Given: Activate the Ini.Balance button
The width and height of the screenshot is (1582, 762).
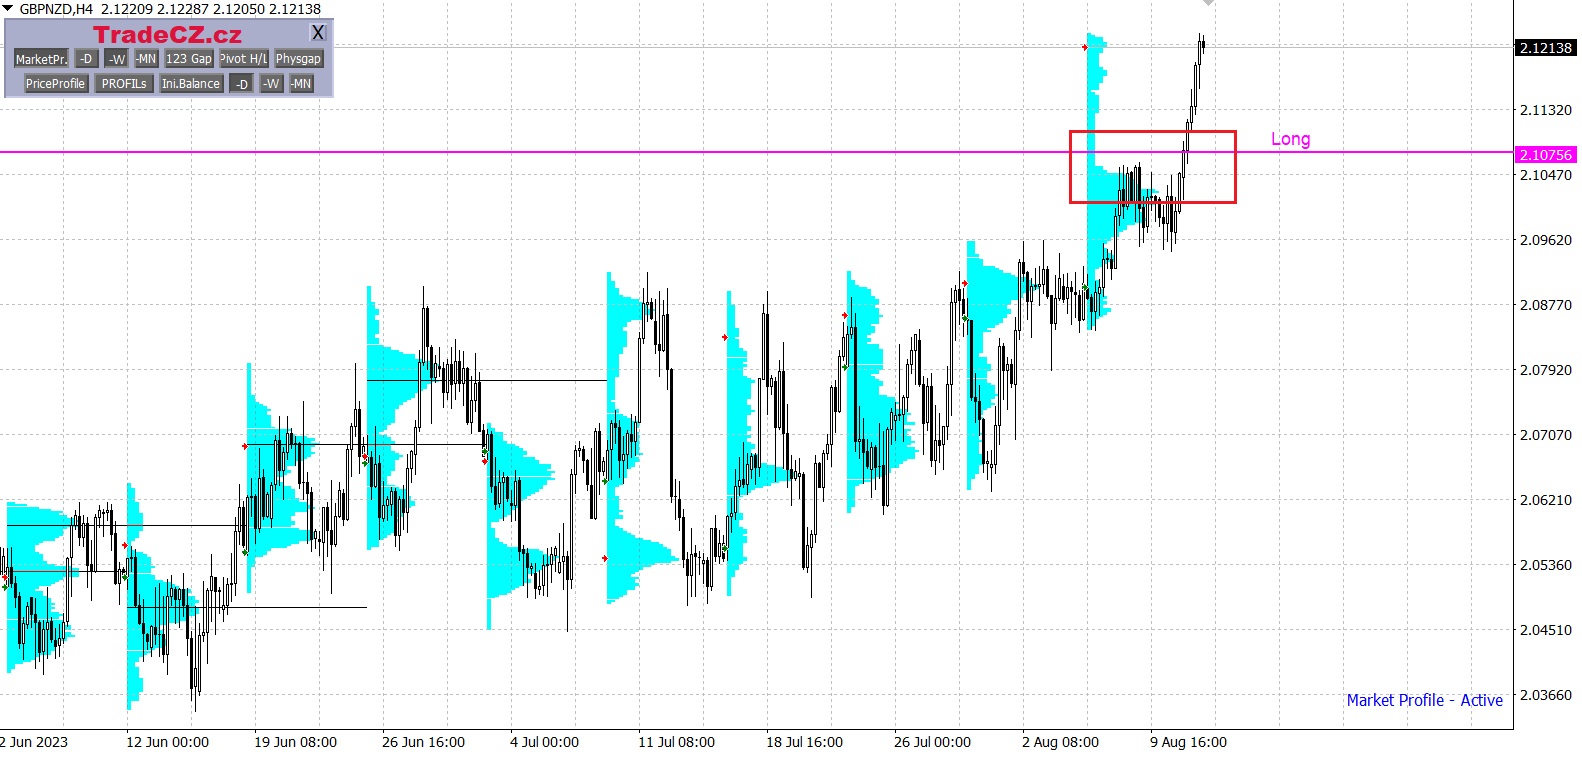Looking at the screenshot, I should (x=191, y=84).
